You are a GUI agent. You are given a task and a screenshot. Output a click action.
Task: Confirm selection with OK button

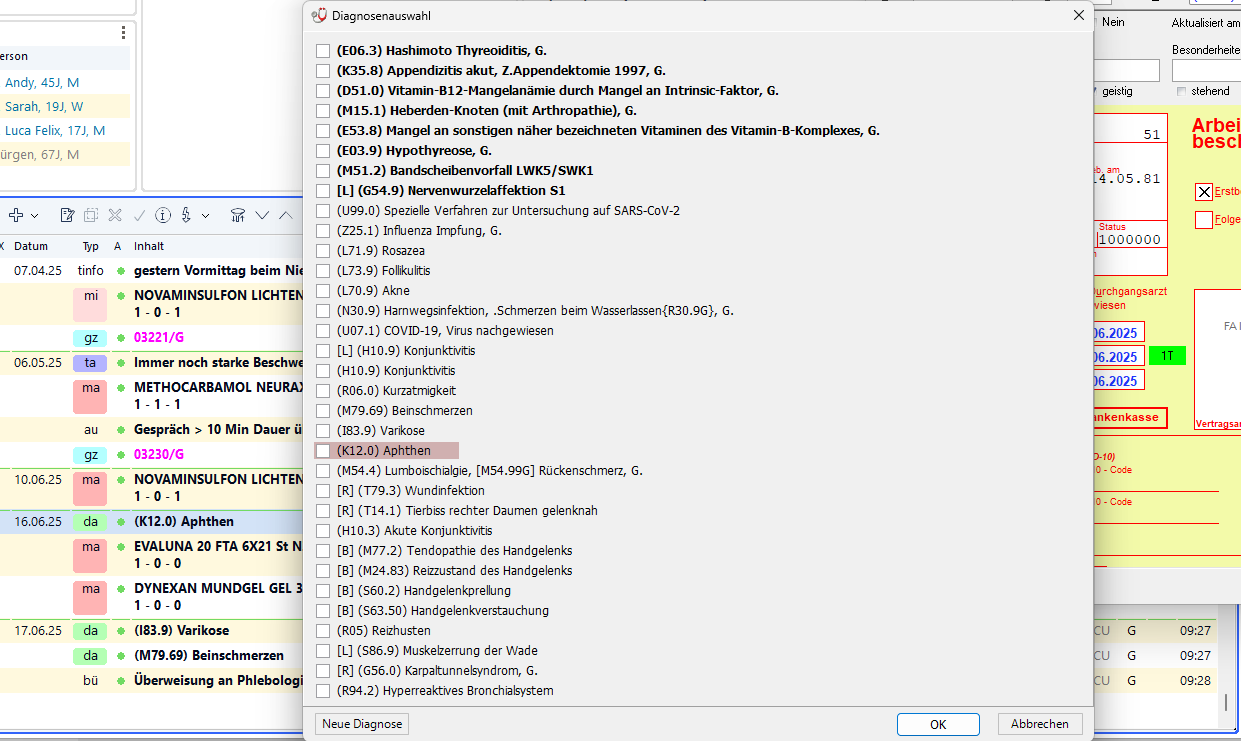(x=938, y=724)
